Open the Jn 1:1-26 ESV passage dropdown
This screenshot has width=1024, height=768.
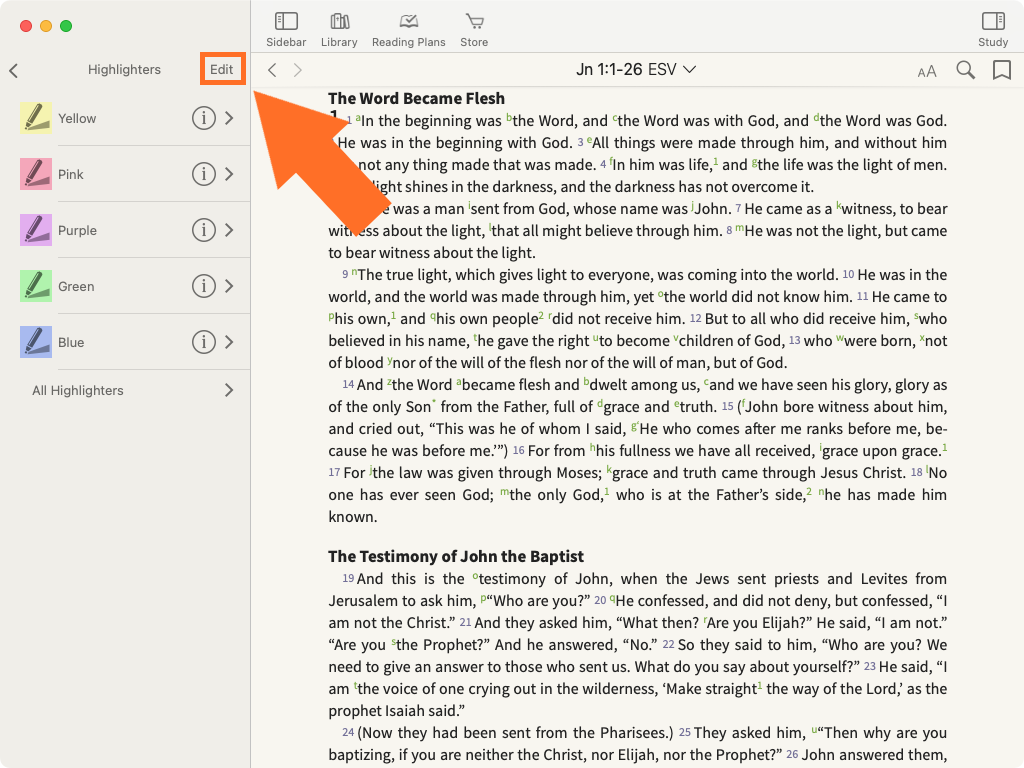point(636,70)
